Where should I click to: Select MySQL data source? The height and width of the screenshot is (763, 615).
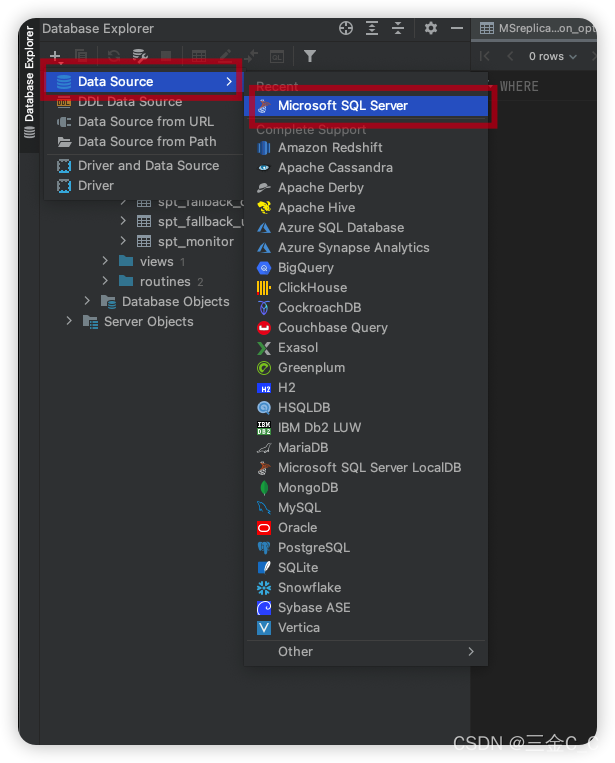click(x=366, y=508)
